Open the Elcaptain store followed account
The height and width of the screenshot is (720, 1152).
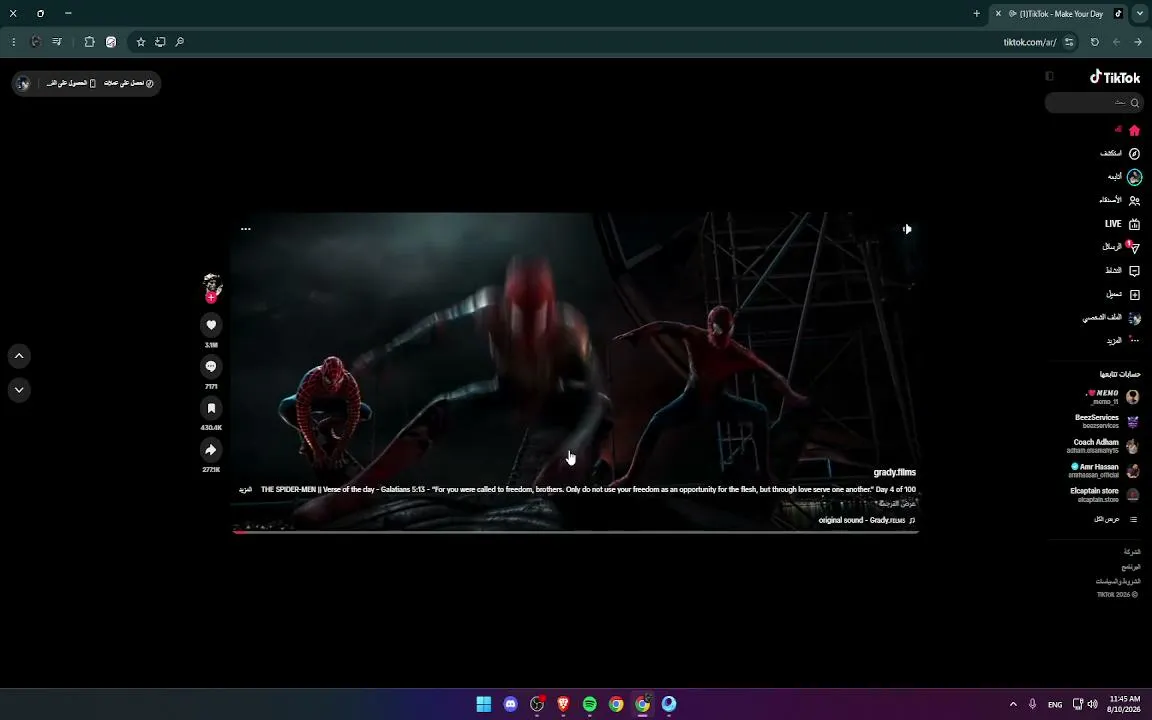tap(1105, 494)
